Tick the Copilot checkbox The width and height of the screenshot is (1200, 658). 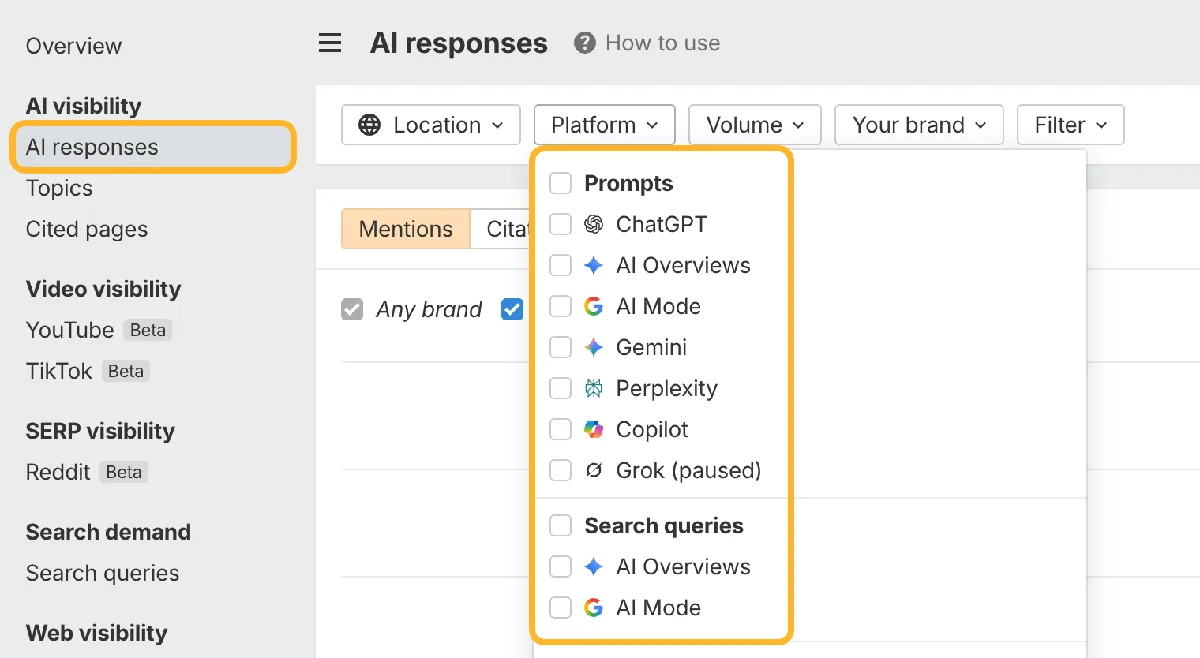(561, 429)
